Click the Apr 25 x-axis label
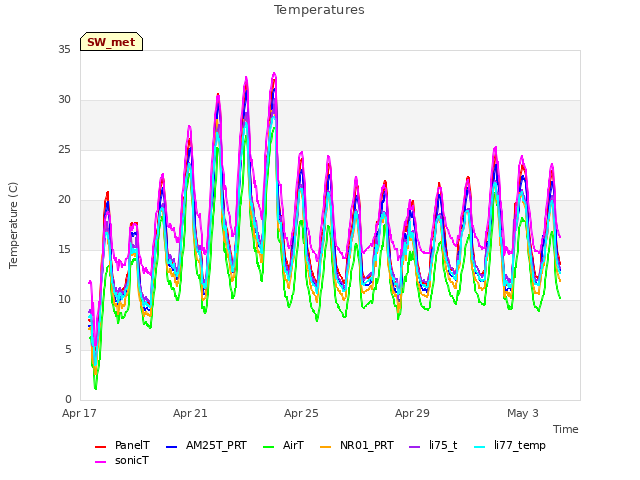 pos(301,413)
